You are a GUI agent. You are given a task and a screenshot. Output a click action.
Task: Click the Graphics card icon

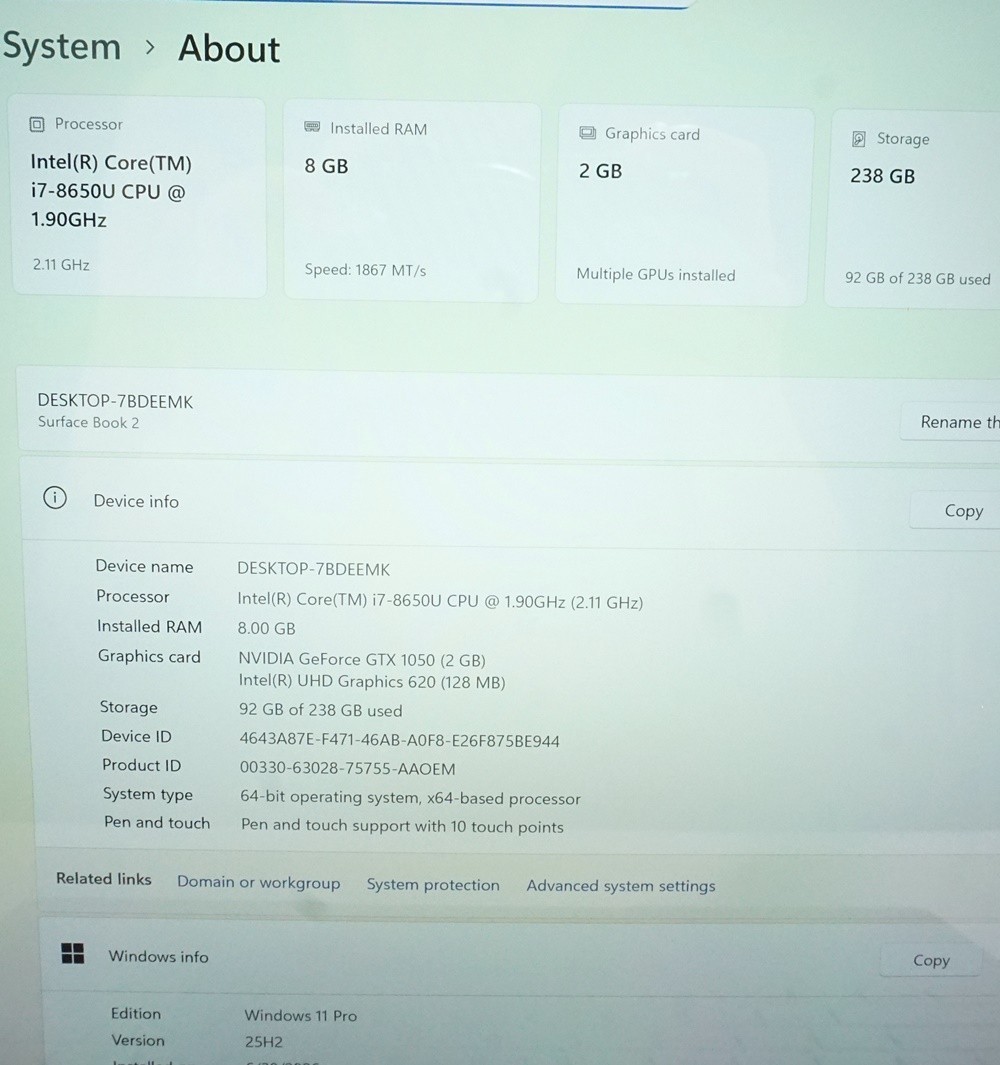(x=588, y=132)
